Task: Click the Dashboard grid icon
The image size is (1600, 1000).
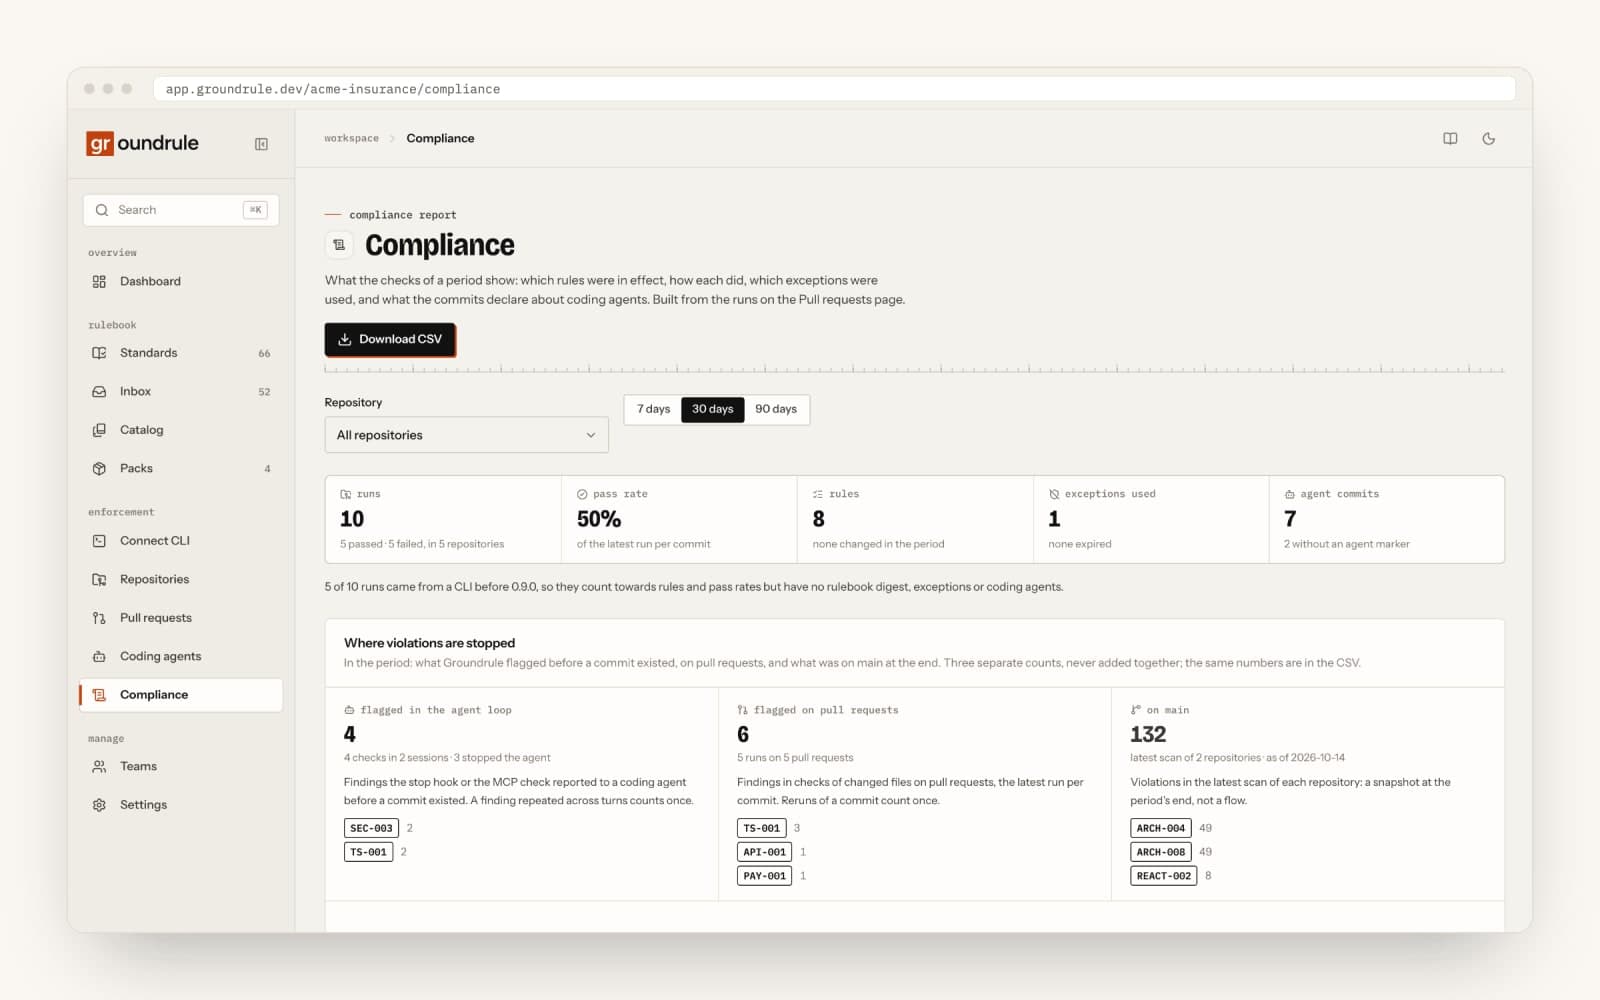Action: 99,282
